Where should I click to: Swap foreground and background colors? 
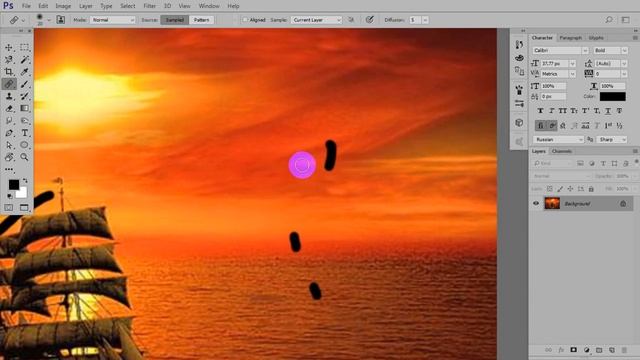tap(25, 180)
